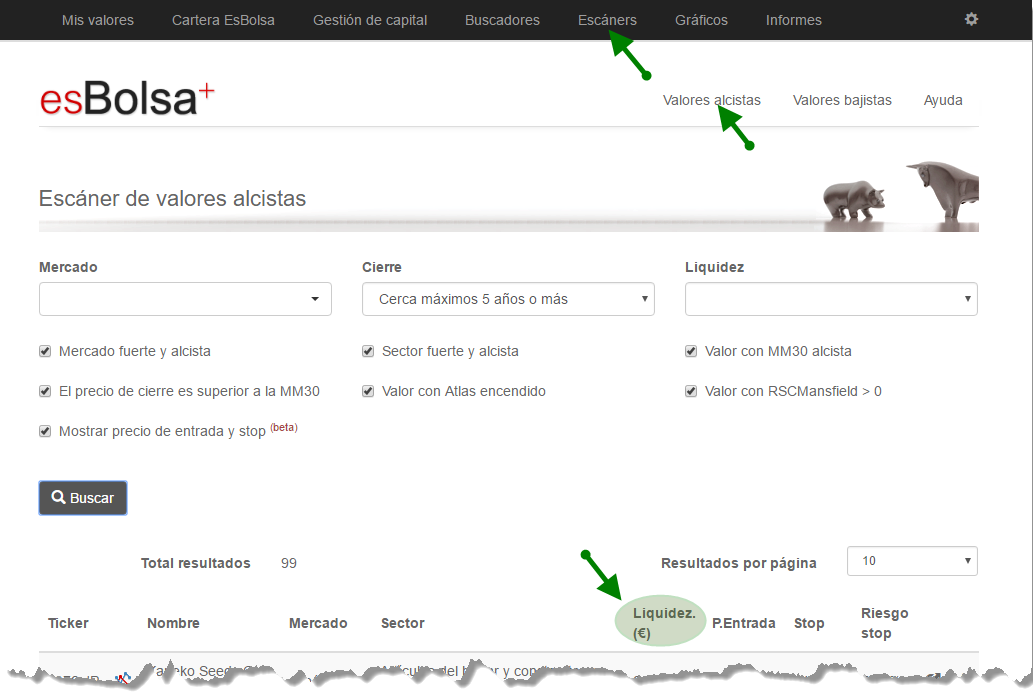Click the esBolsa+ logo
The image size is (1033, 692).
(127, 99)
